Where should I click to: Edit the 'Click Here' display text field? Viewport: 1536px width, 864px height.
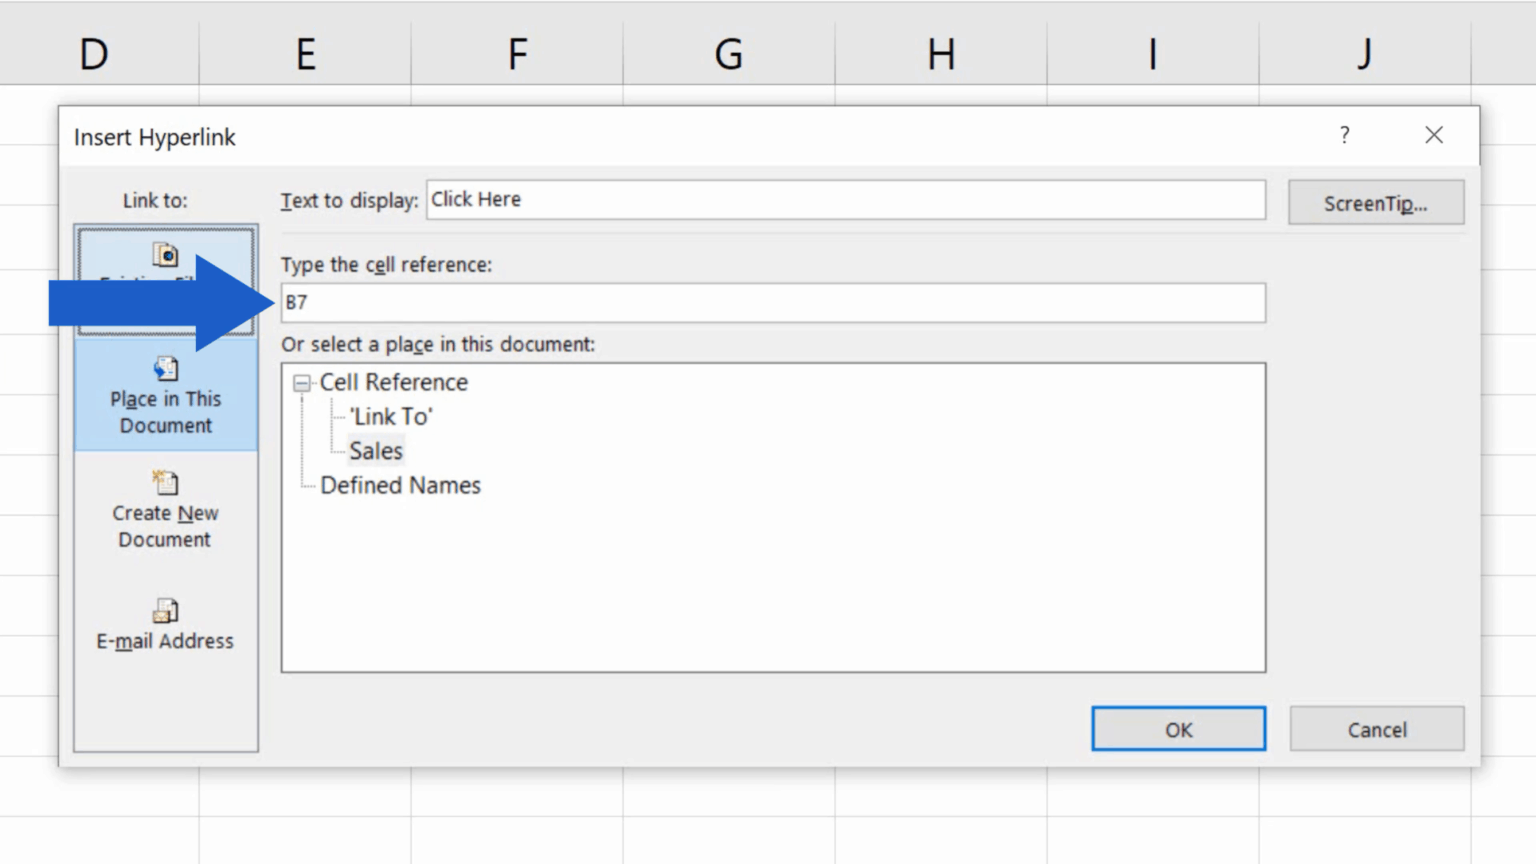click(846, 199)
